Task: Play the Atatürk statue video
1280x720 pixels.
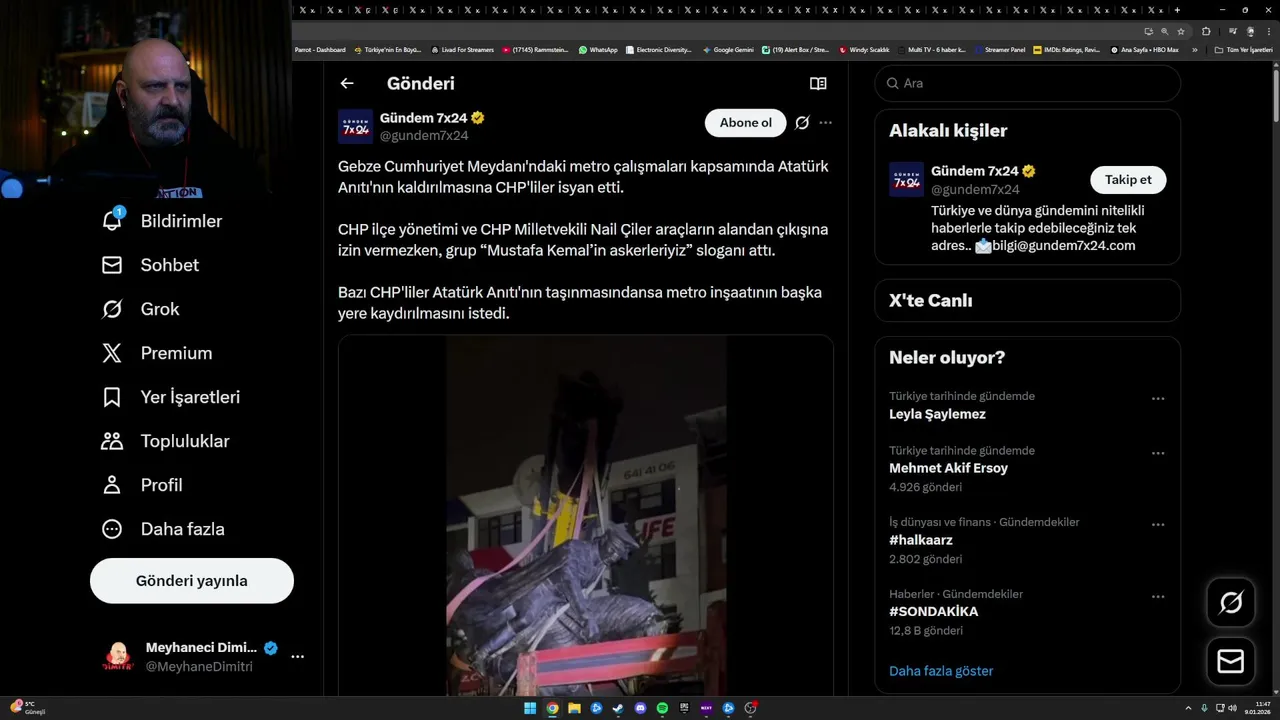Action: [586, 516]
